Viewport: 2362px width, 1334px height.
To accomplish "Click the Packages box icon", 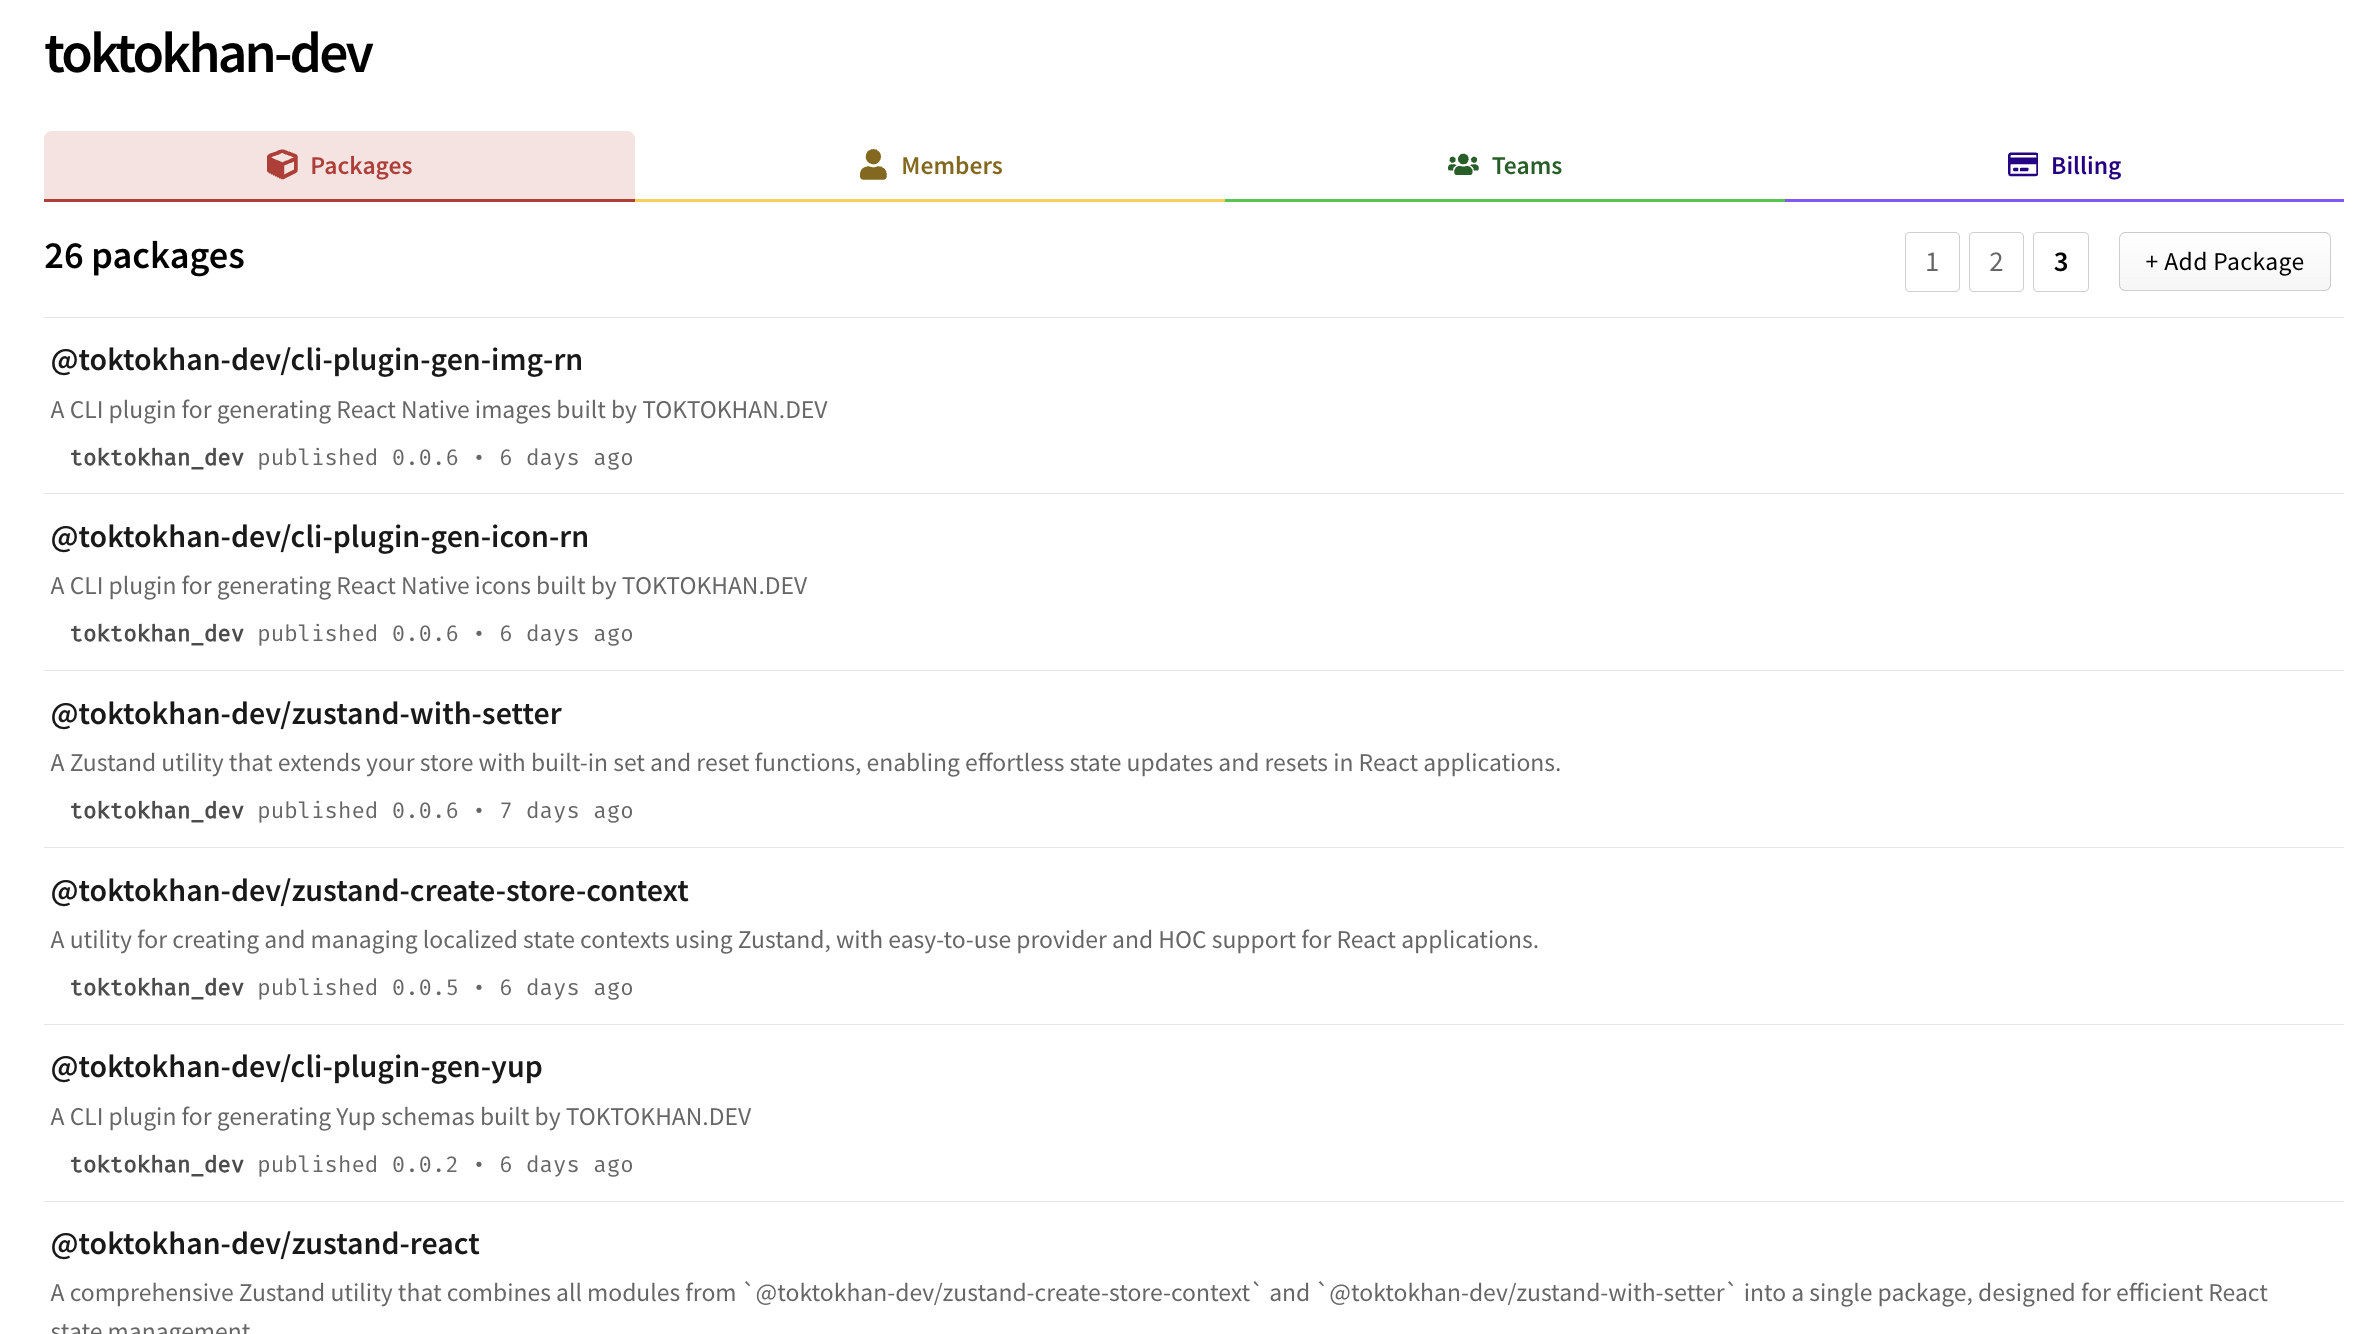I will coord(282,165).
